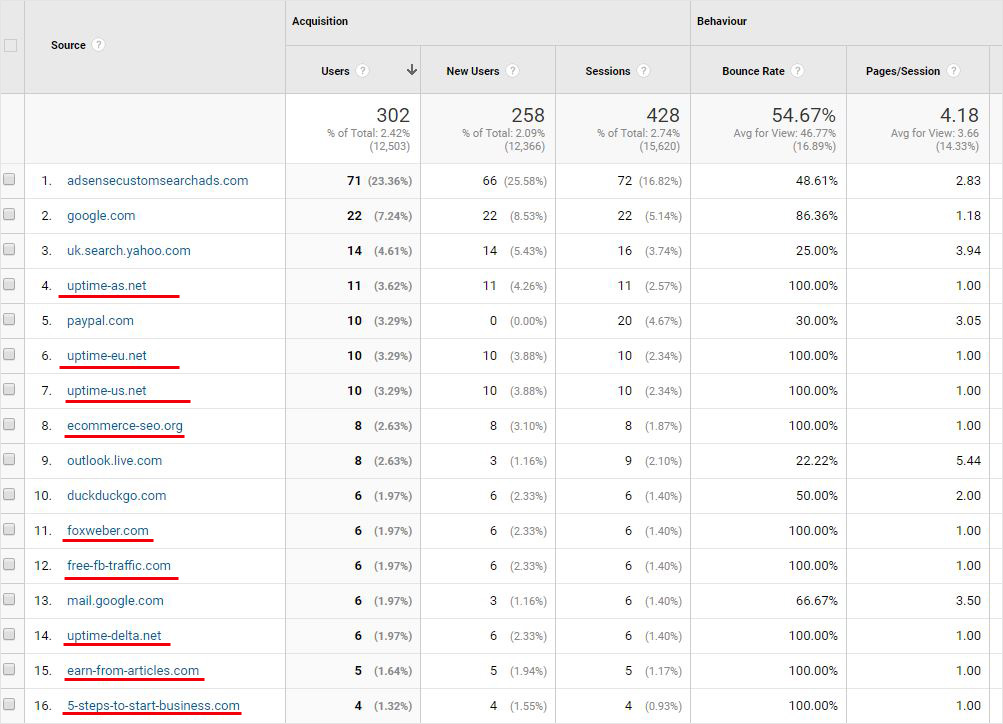Open the help icon beside Sessions
This screenshot has width=1003, height=724.
coord(644,71)
